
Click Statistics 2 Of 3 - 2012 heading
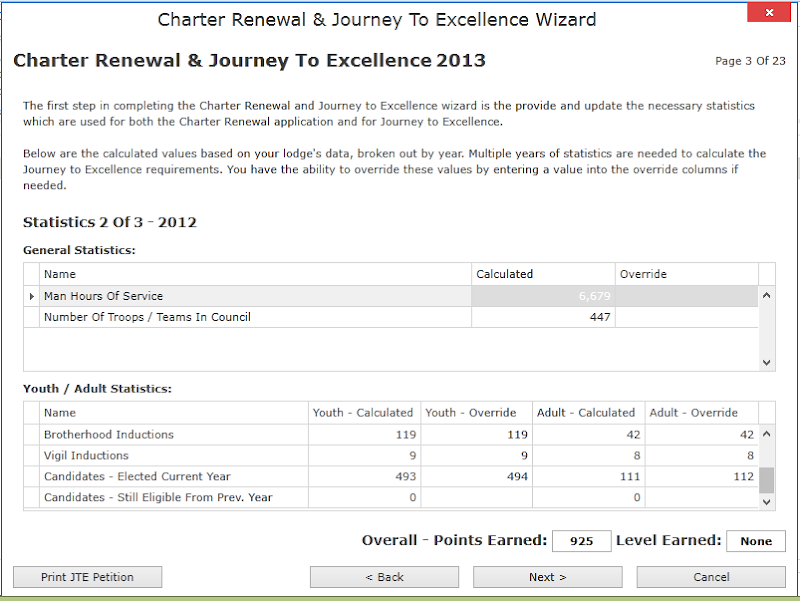click(x=110, y=222)
